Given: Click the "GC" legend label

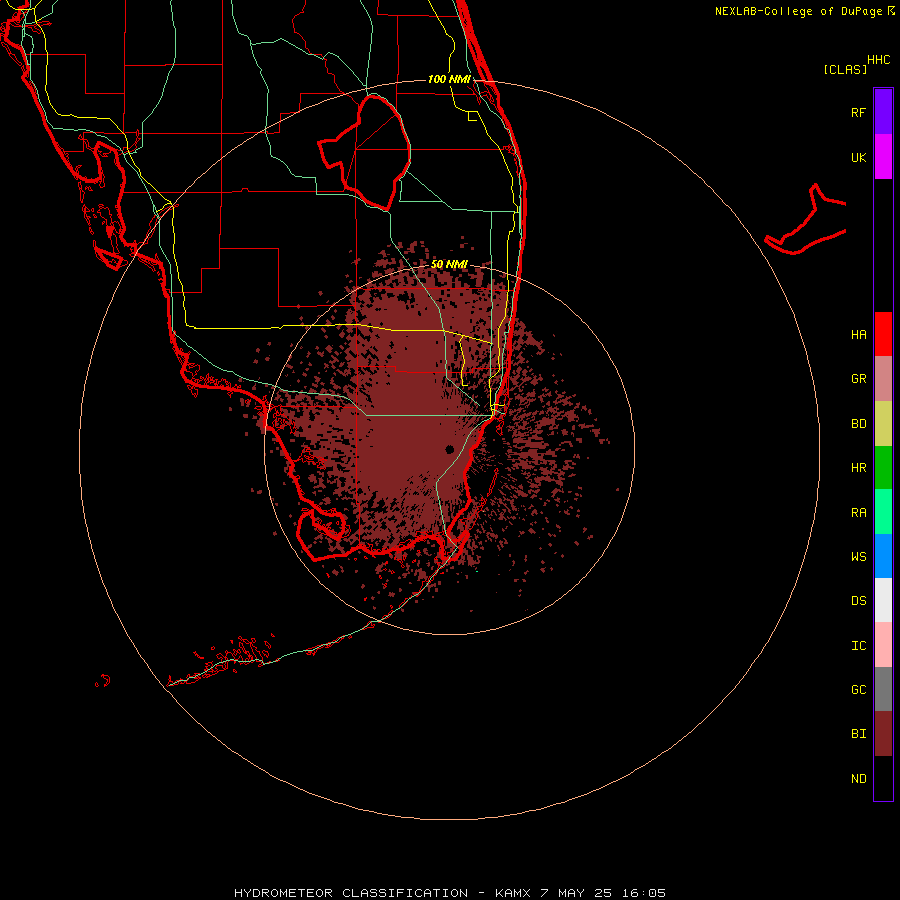Looking at the screenshot, I should pyautogui.click(x=858, y=689).
